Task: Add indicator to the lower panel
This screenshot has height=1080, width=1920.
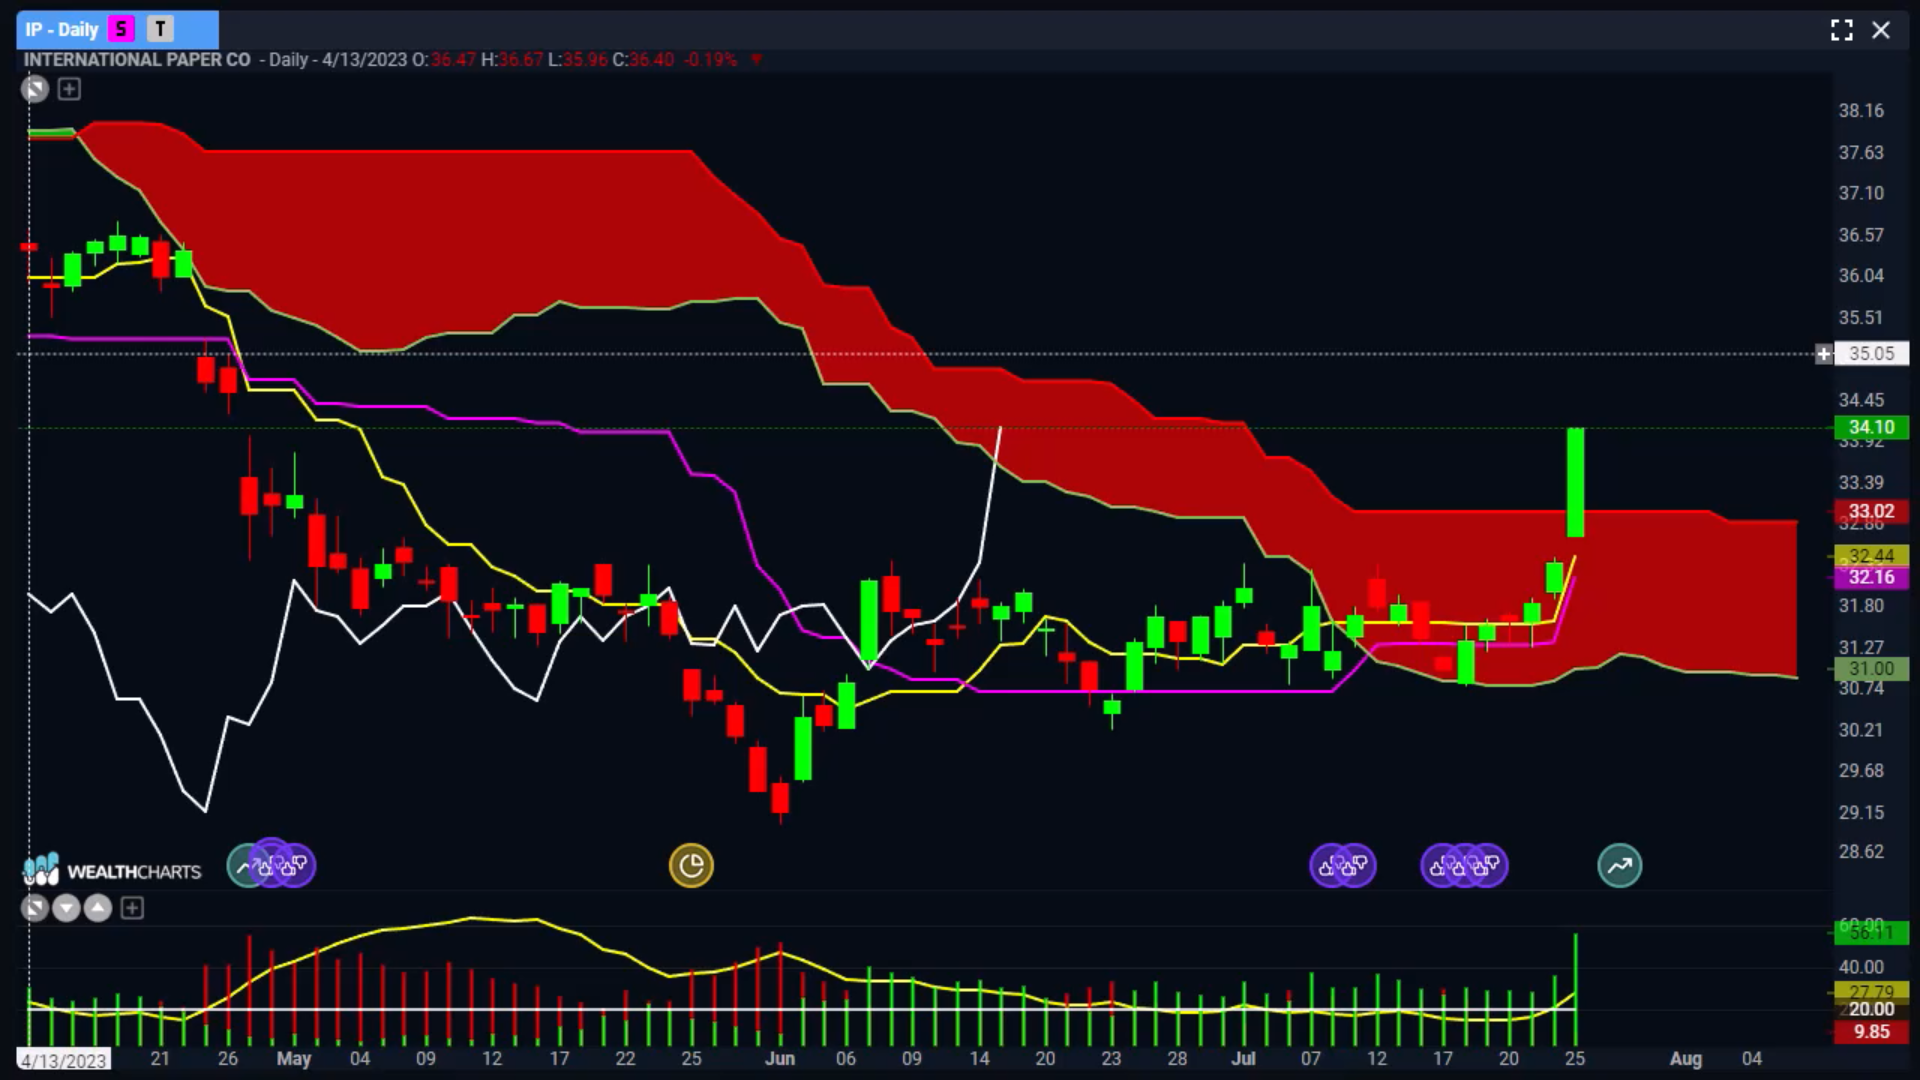Action: [x=132, y=908]
